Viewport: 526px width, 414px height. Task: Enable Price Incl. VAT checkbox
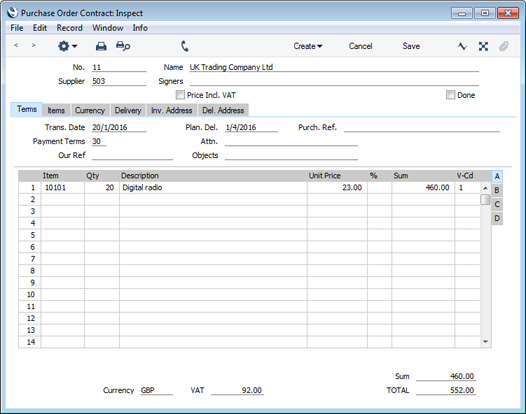180,95
